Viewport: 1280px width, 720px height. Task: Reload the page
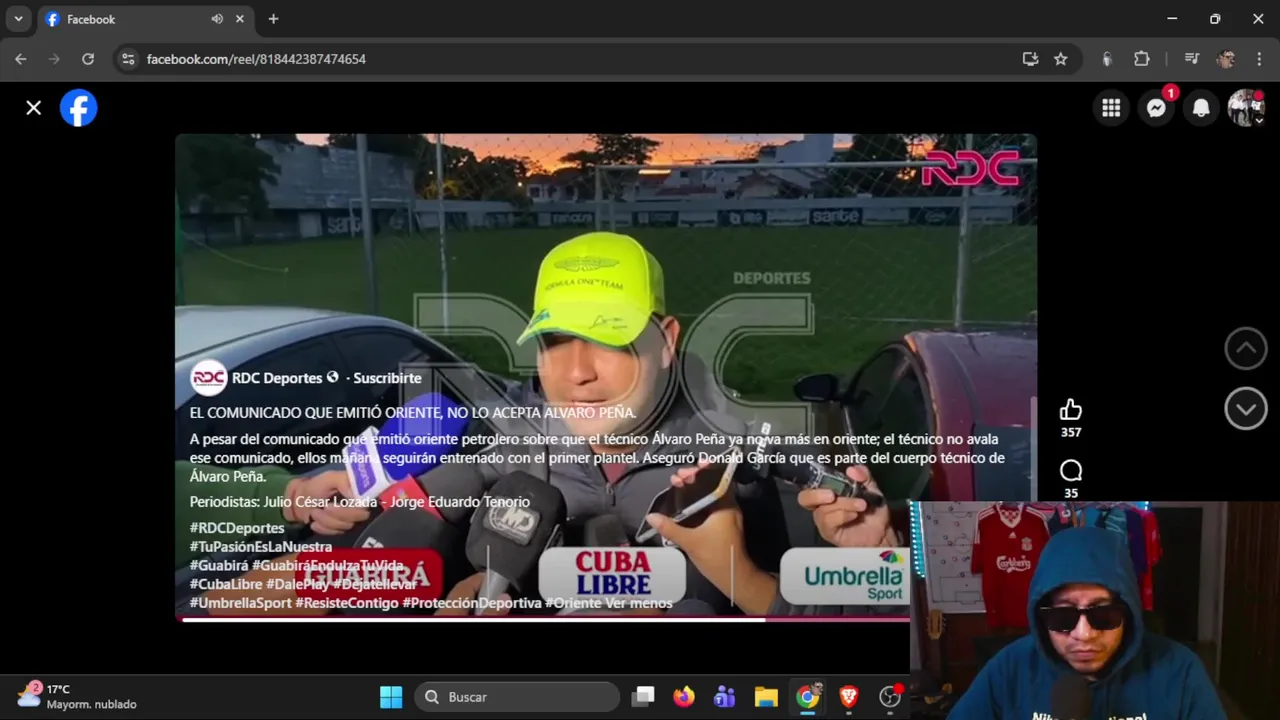point(88,59)
